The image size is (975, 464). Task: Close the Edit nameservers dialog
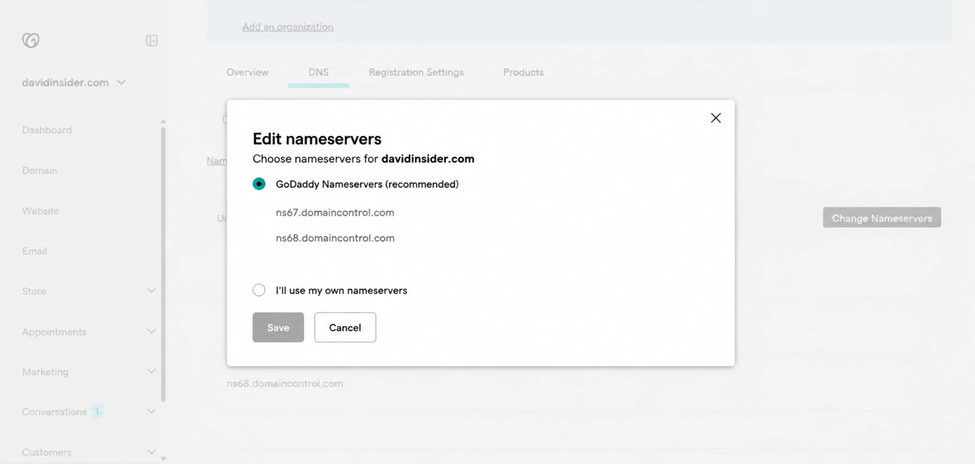(716, 118)
